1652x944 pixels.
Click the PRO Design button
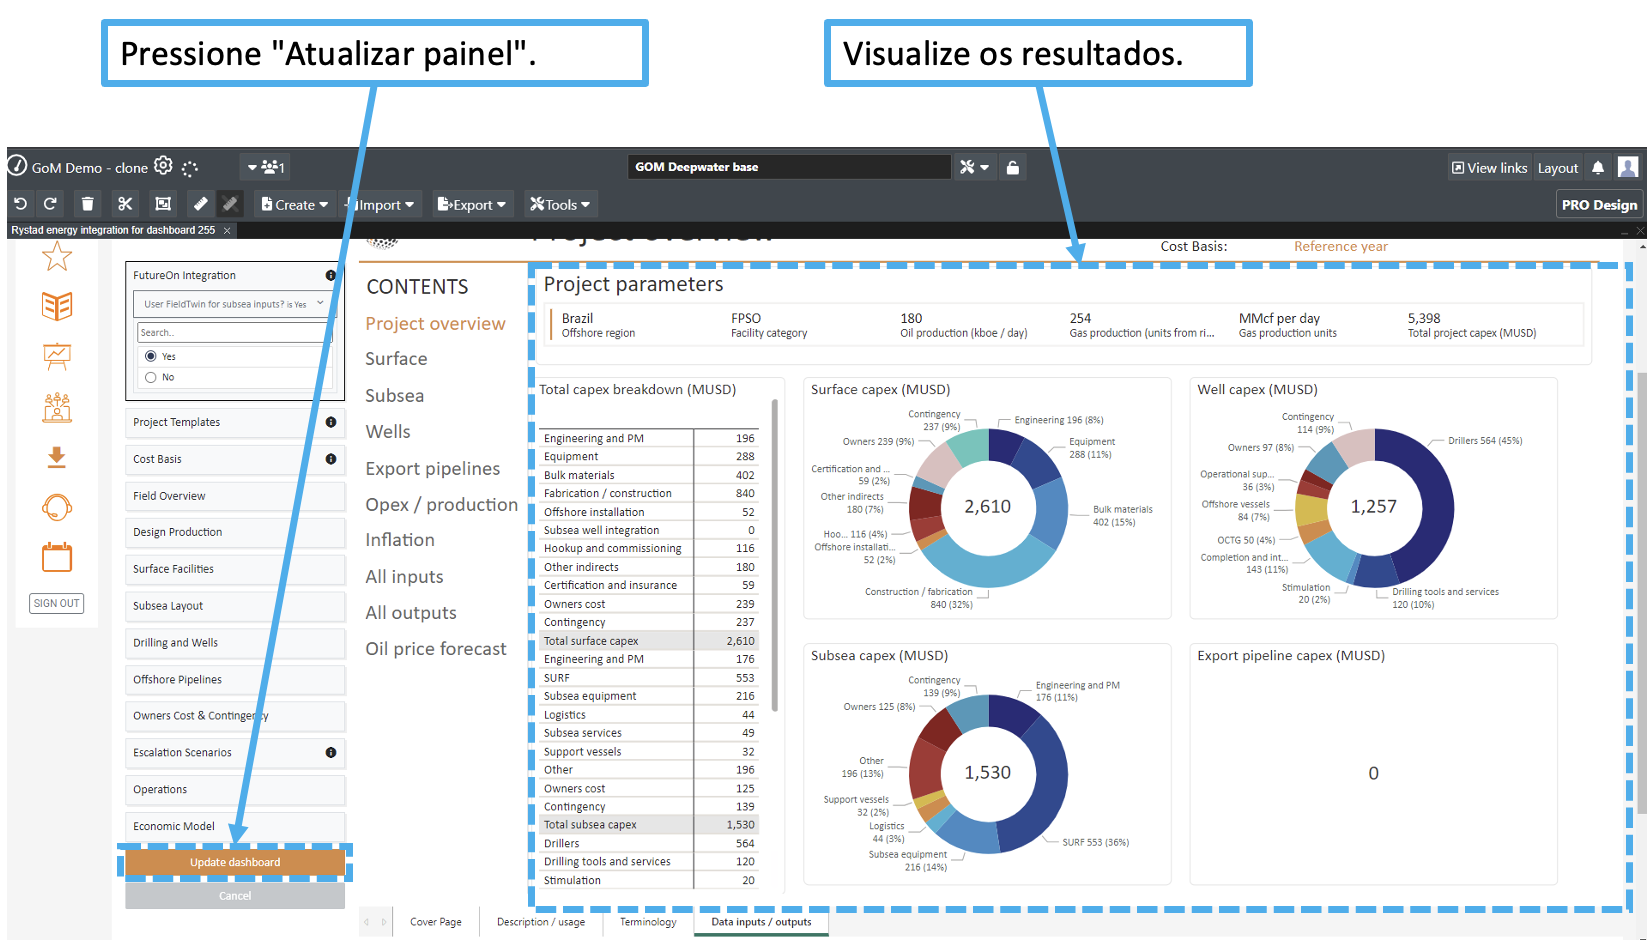[x=1599, y=204]
